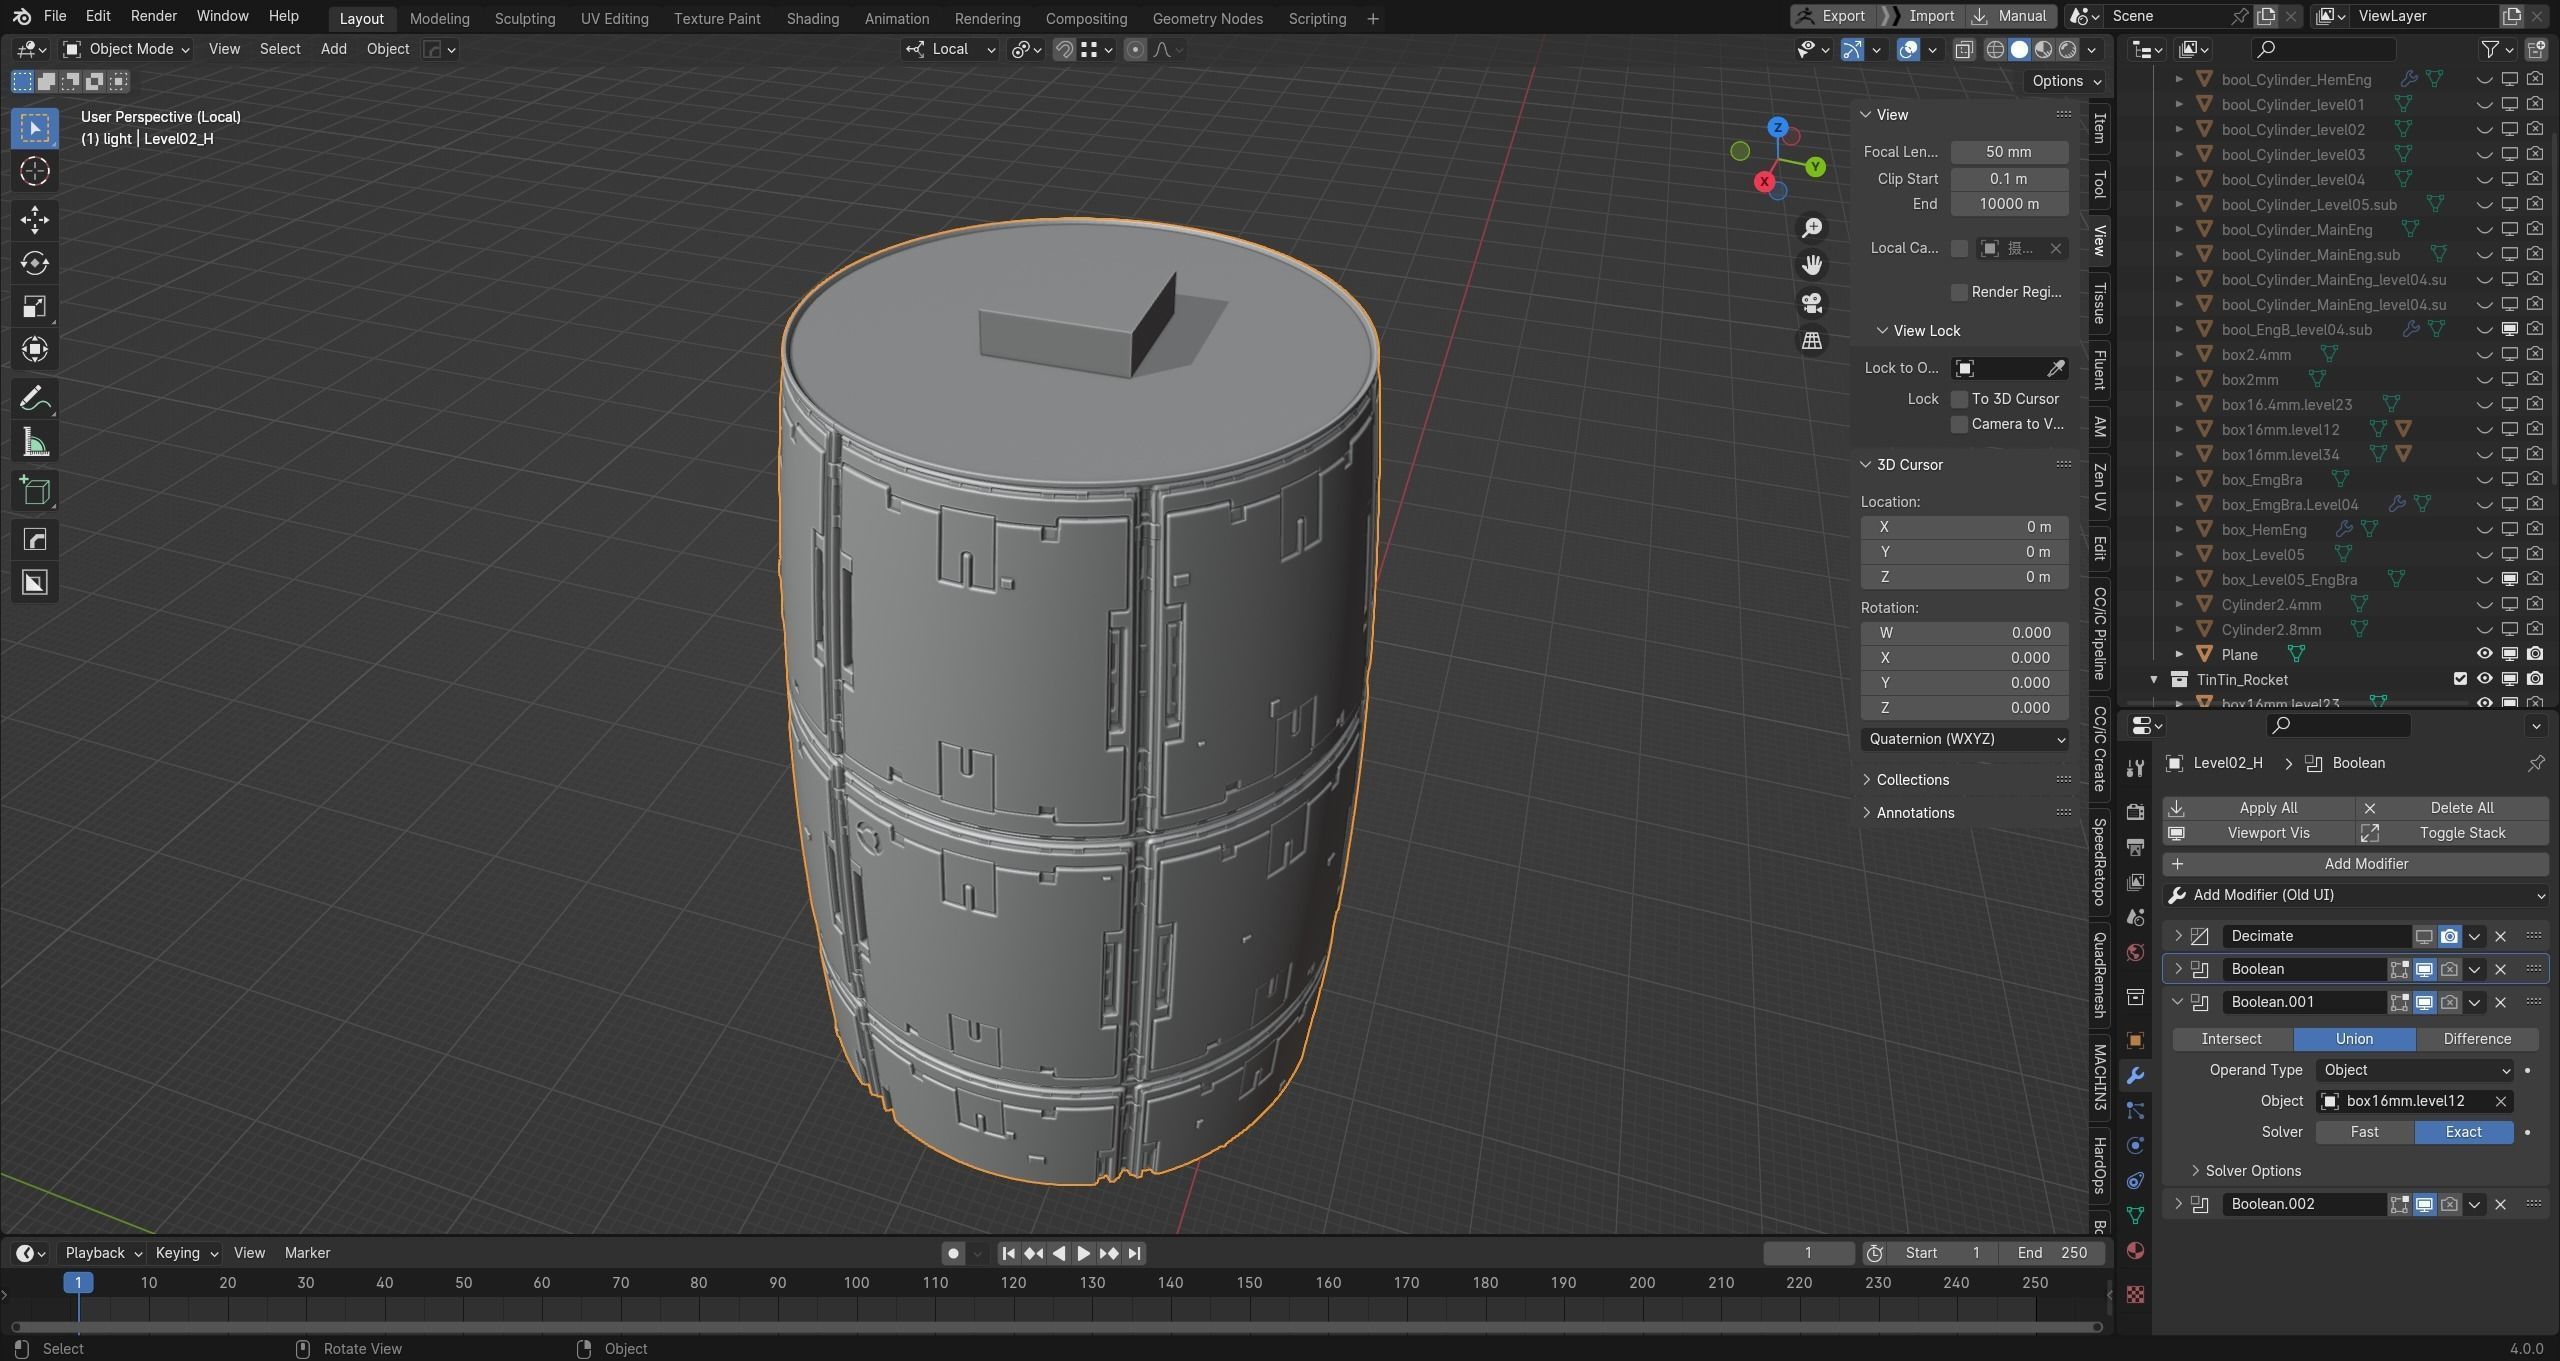Enable the Render Region checkbox
Image resolution: width=2560 pixels, height=1361 pixels.
tap(1959, 292)
